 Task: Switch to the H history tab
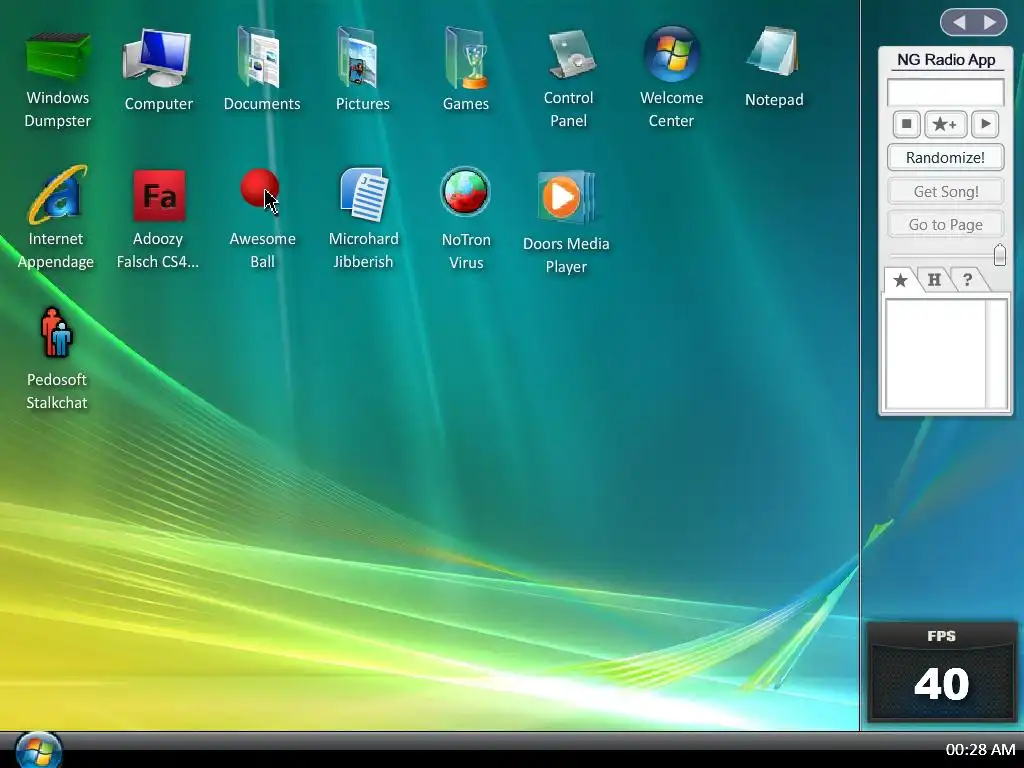tap(934, 280)
